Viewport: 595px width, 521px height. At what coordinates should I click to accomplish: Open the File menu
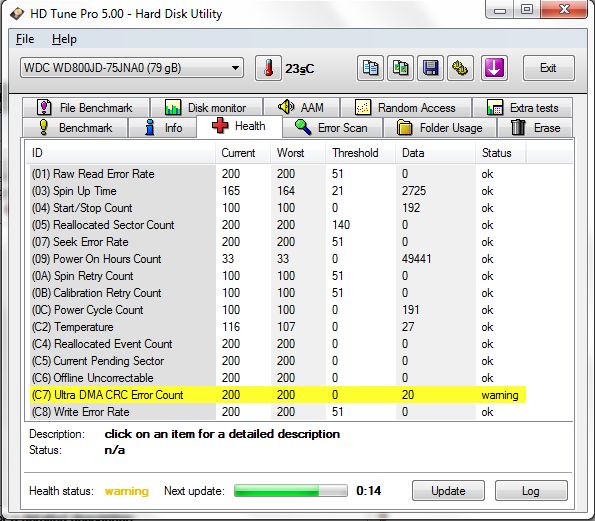point(25,39)
